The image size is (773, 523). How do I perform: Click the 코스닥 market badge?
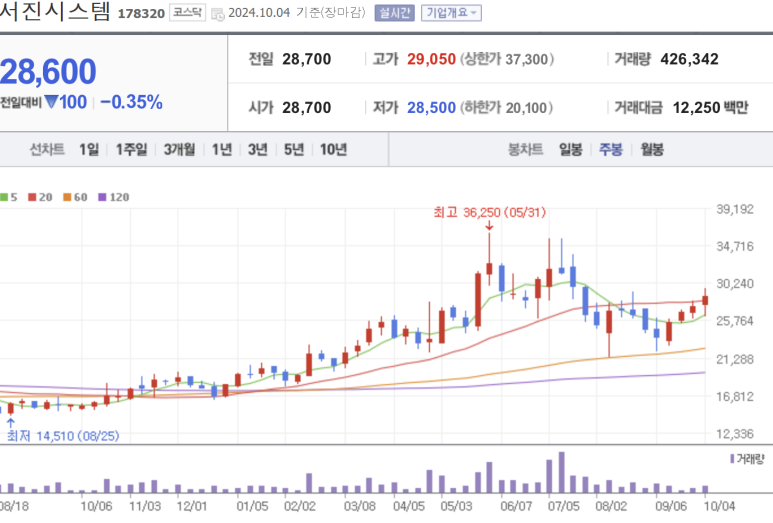click(x=187, y=12)
